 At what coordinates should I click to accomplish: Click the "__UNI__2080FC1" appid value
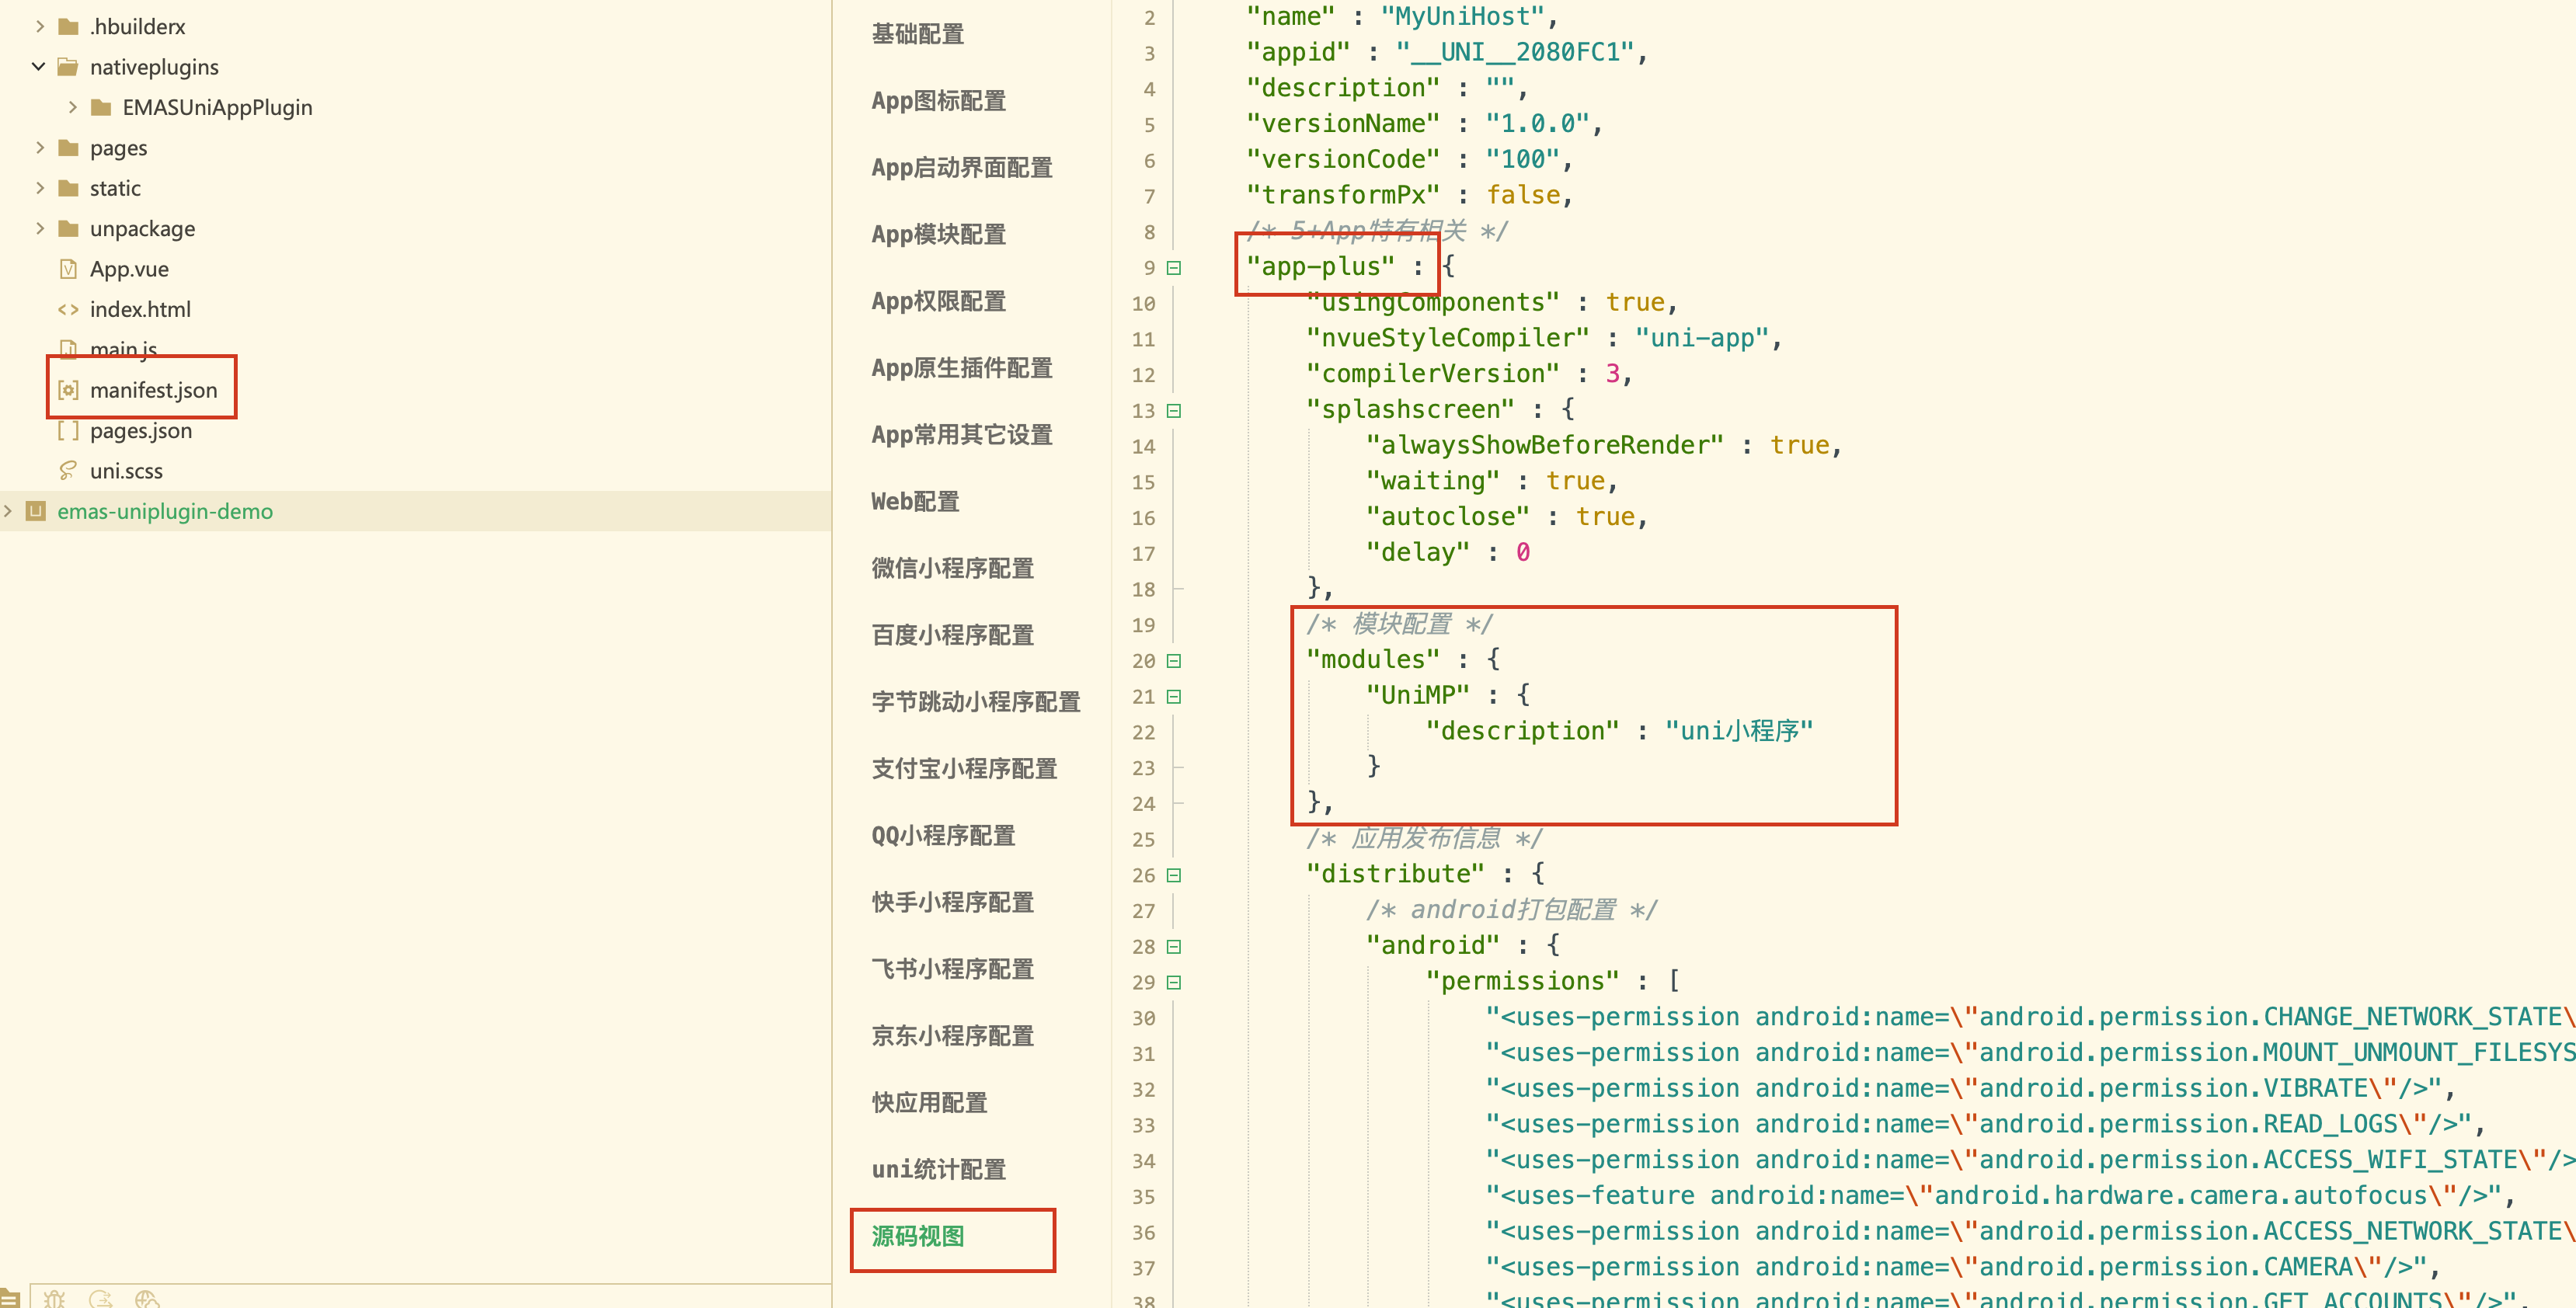1515,52
